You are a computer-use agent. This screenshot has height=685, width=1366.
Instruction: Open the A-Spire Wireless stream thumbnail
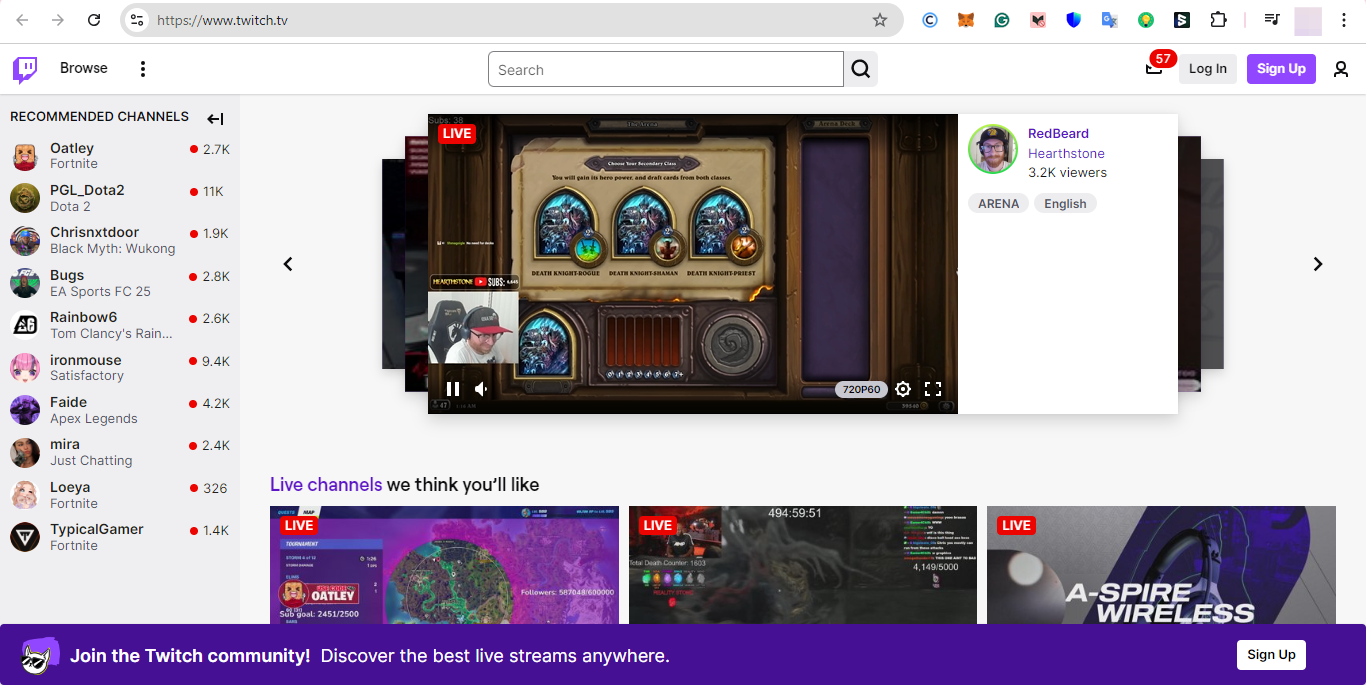click(x=1161, y=565)
